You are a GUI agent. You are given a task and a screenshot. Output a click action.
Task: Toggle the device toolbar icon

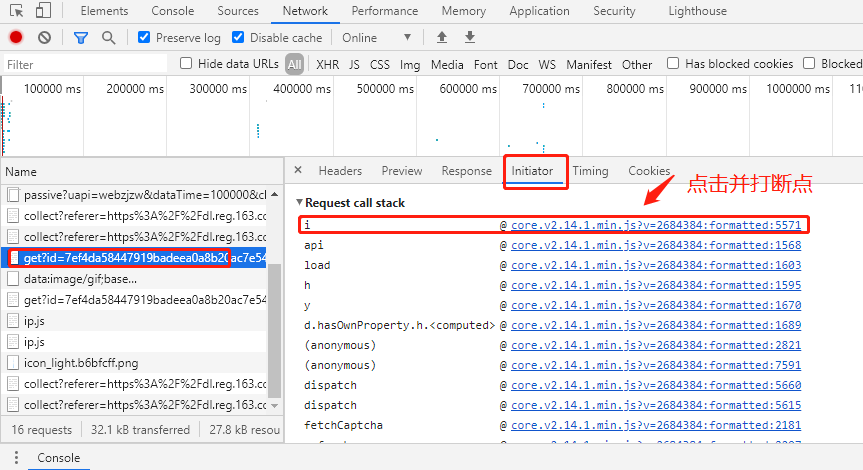[x=43, y=10]
